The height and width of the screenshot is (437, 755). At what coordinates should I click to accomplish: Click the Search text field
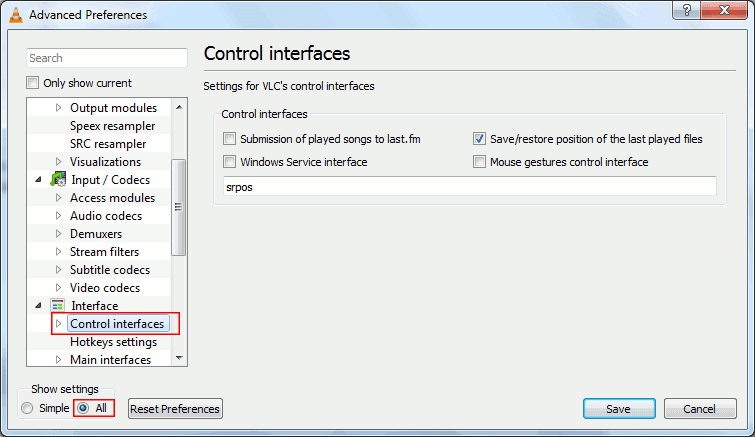(x=107, y=58)
